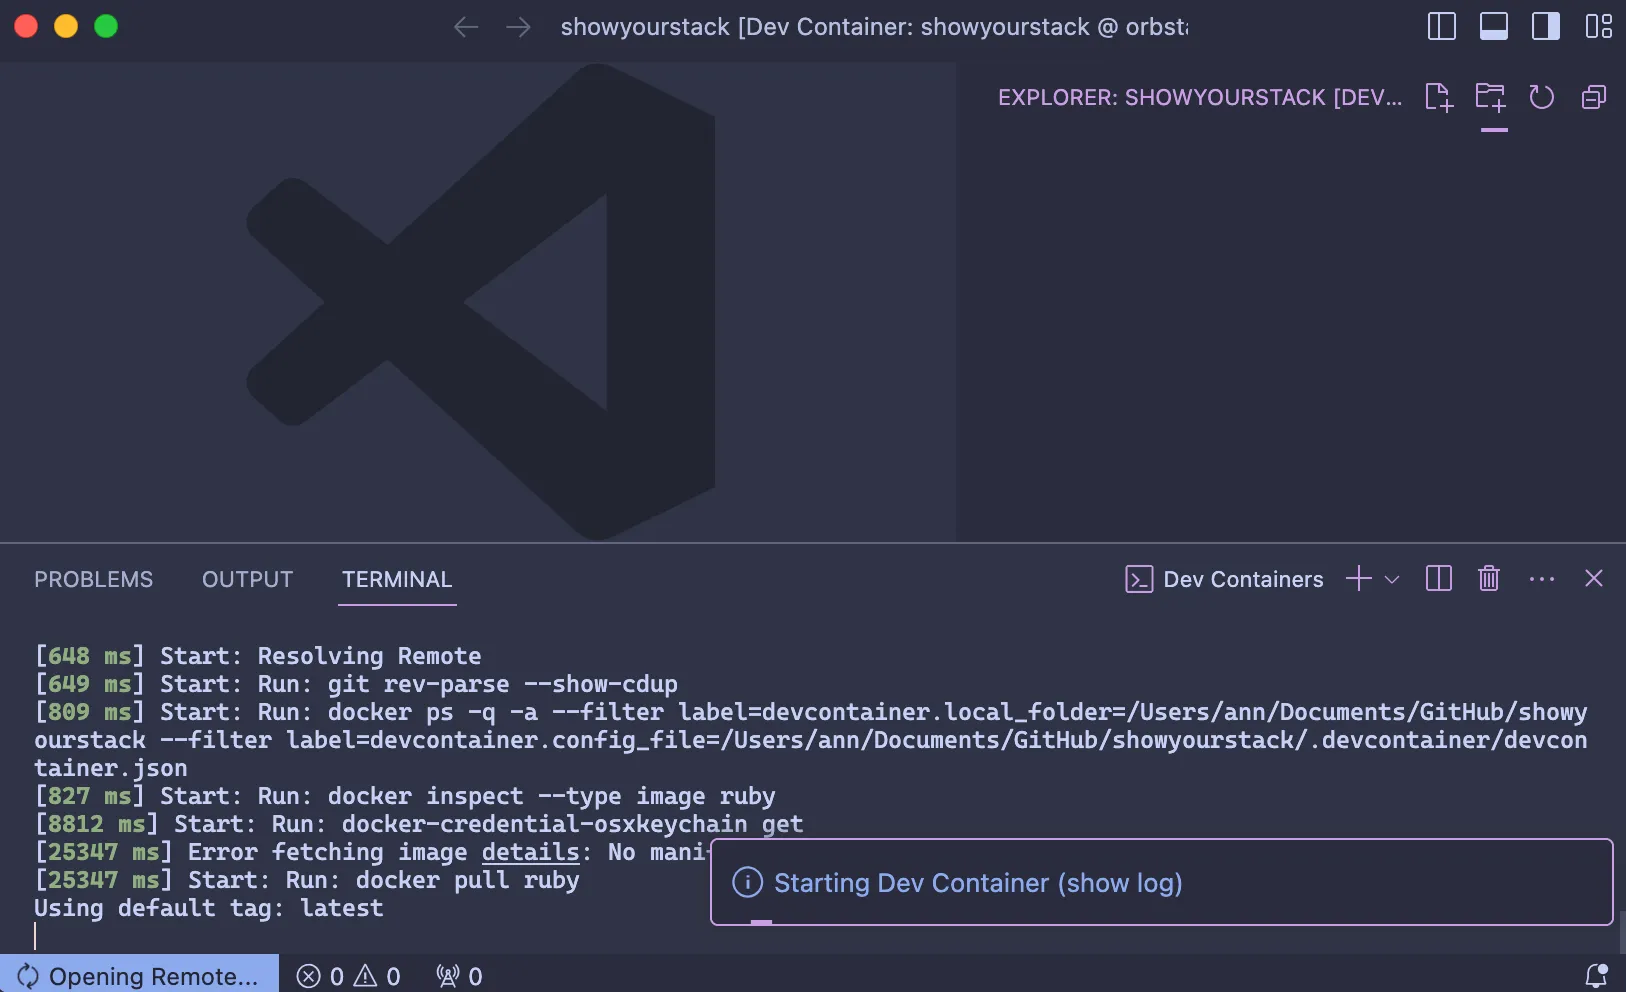Screen dimensions: 1626x992
Task: Refresh the Explorer view
Action: click(1542, 97)
